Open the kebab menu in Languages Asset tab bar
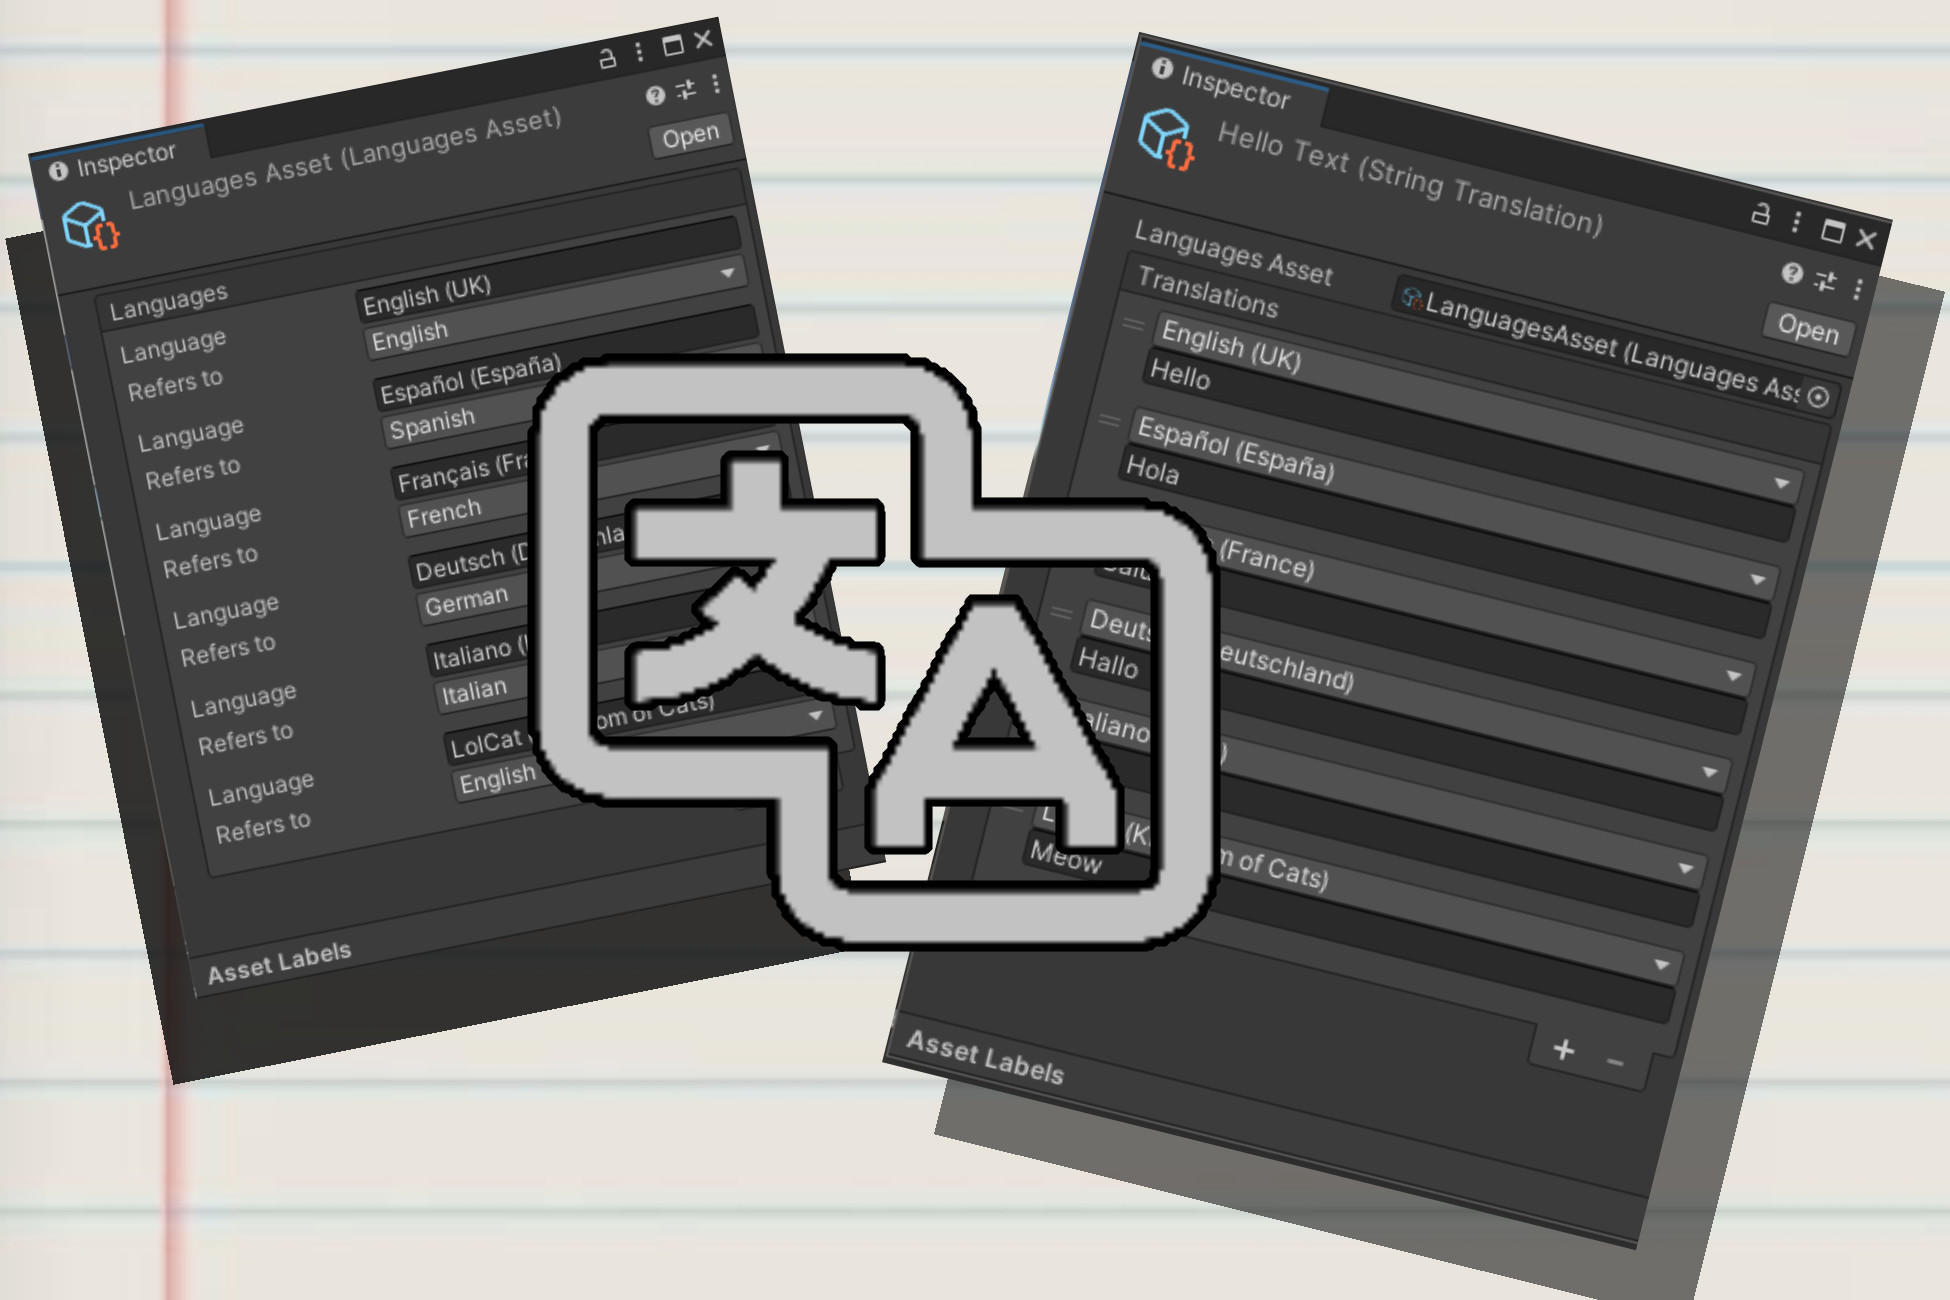Screen dimensions: 1950x1300 [x=639, y=52]
